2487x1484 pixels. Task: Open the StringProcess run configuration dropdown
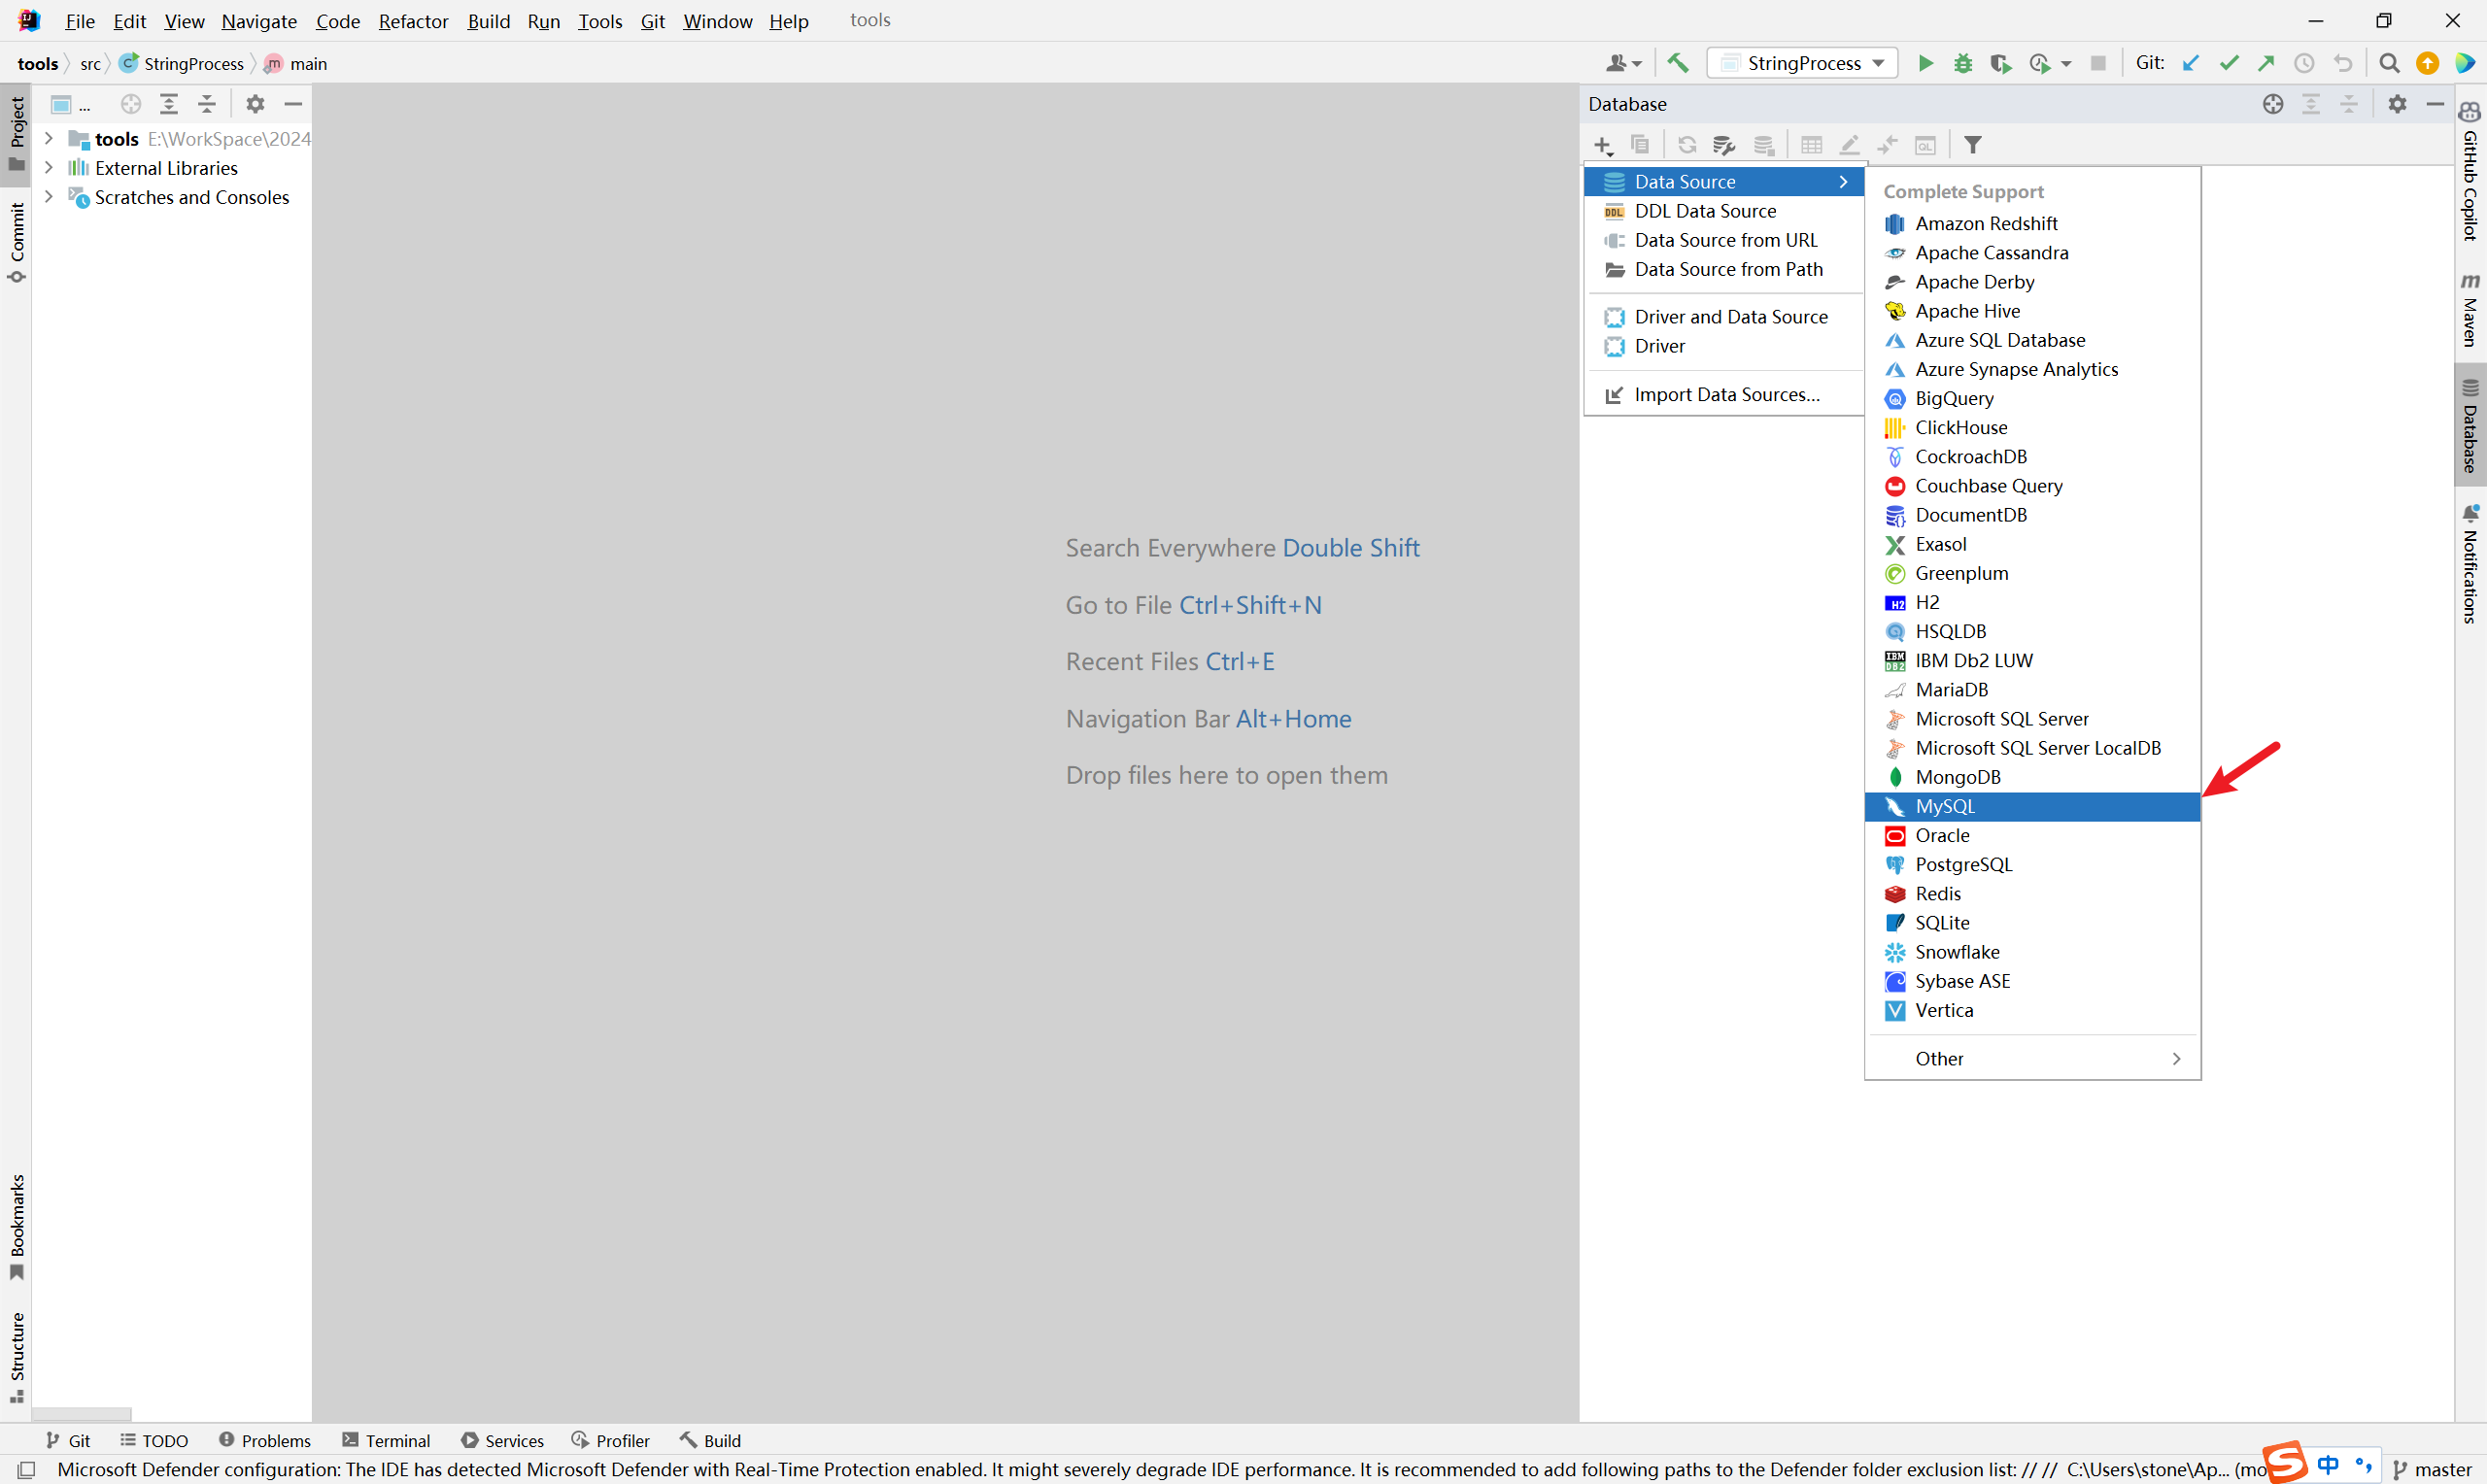(x=1802, y=63)
